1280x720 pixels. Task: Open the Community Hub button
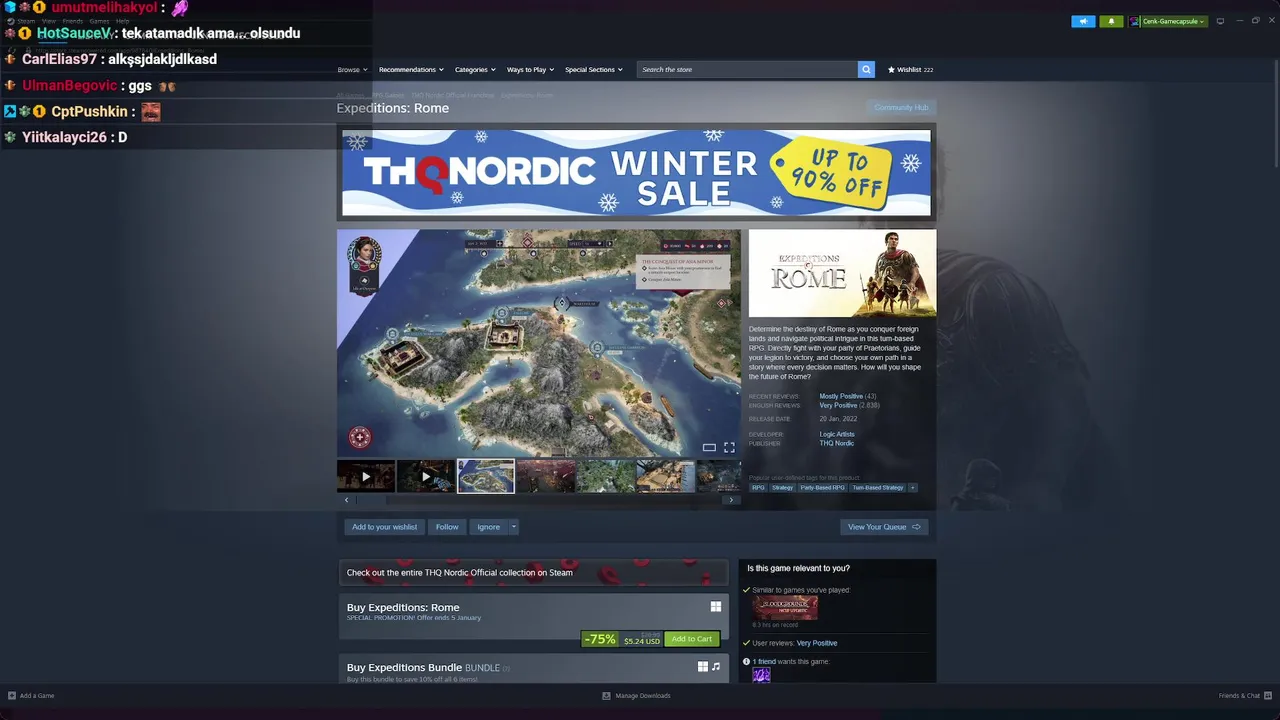[901, 108]
